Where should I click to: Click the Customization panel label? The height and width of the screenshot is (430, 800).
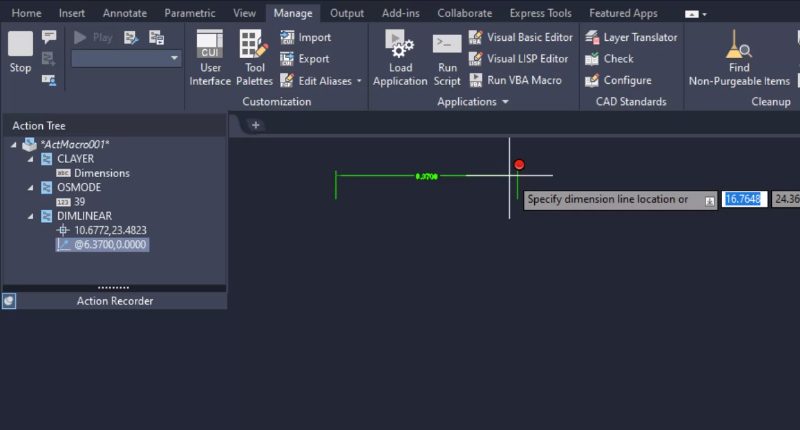pyautogui.click(x=277, y=102)
